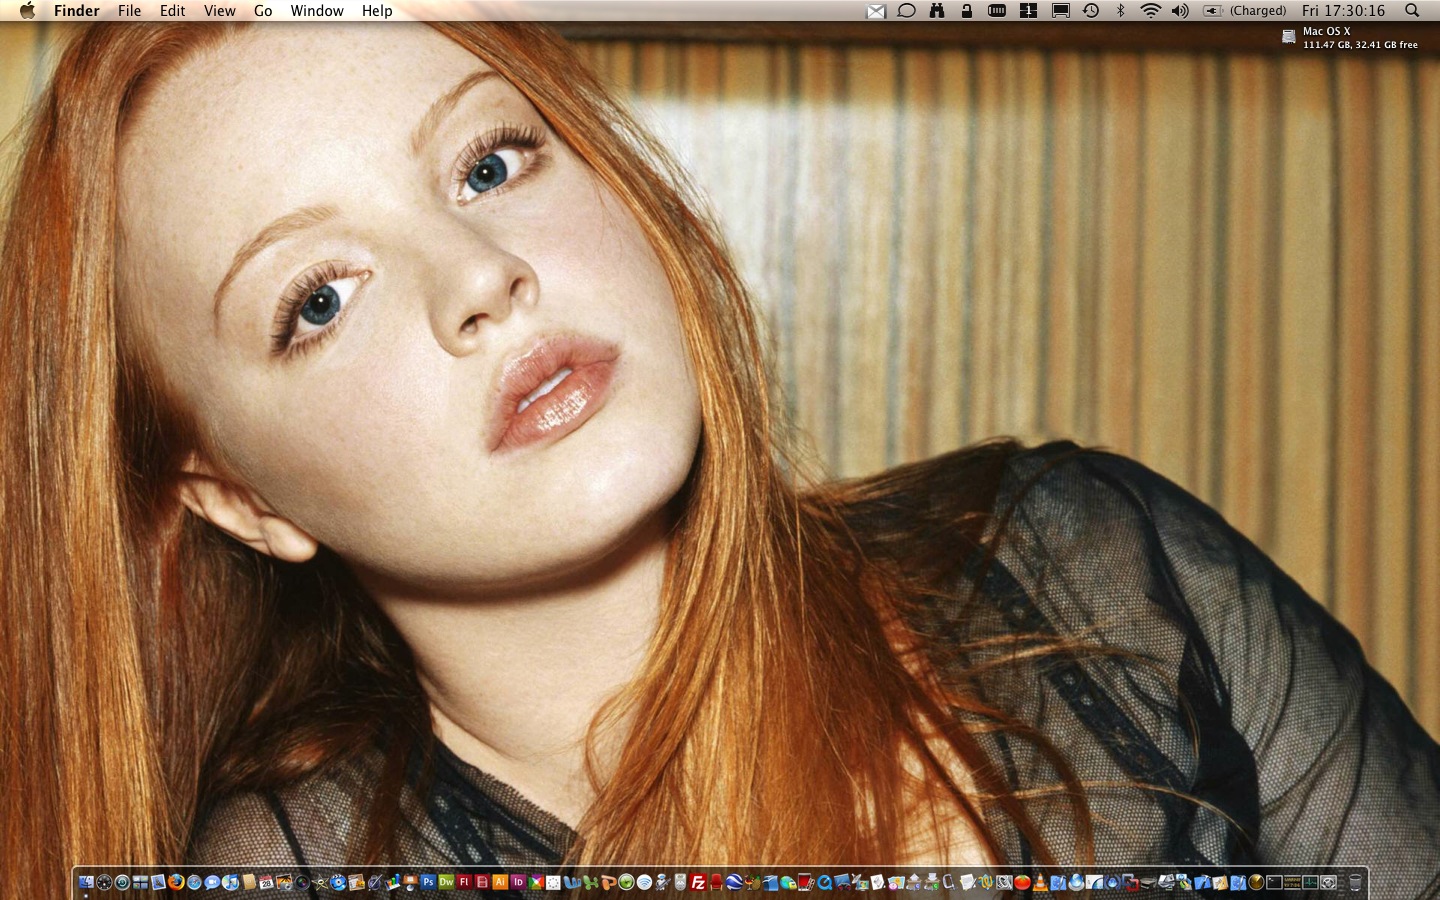Click the Time Machine menu bar icon

1091,11
